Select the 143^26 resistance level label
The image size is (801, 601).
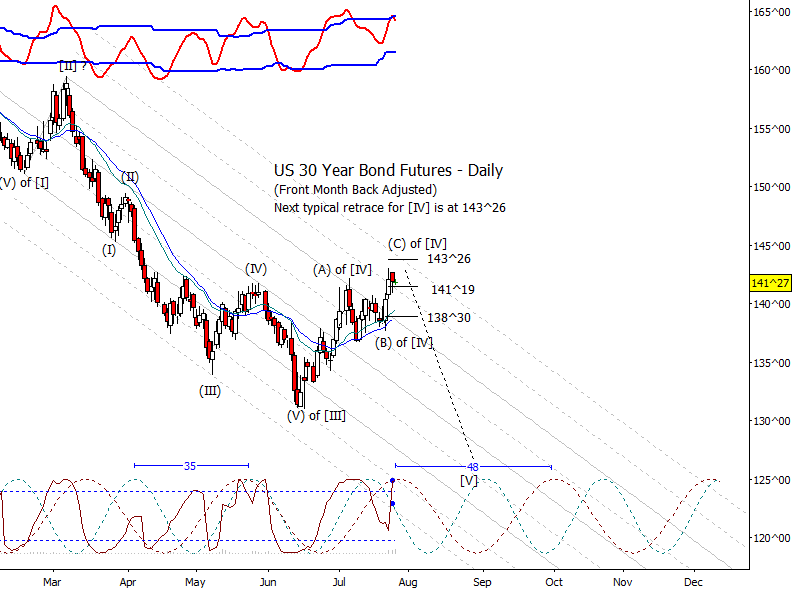[x=449, y=259]
